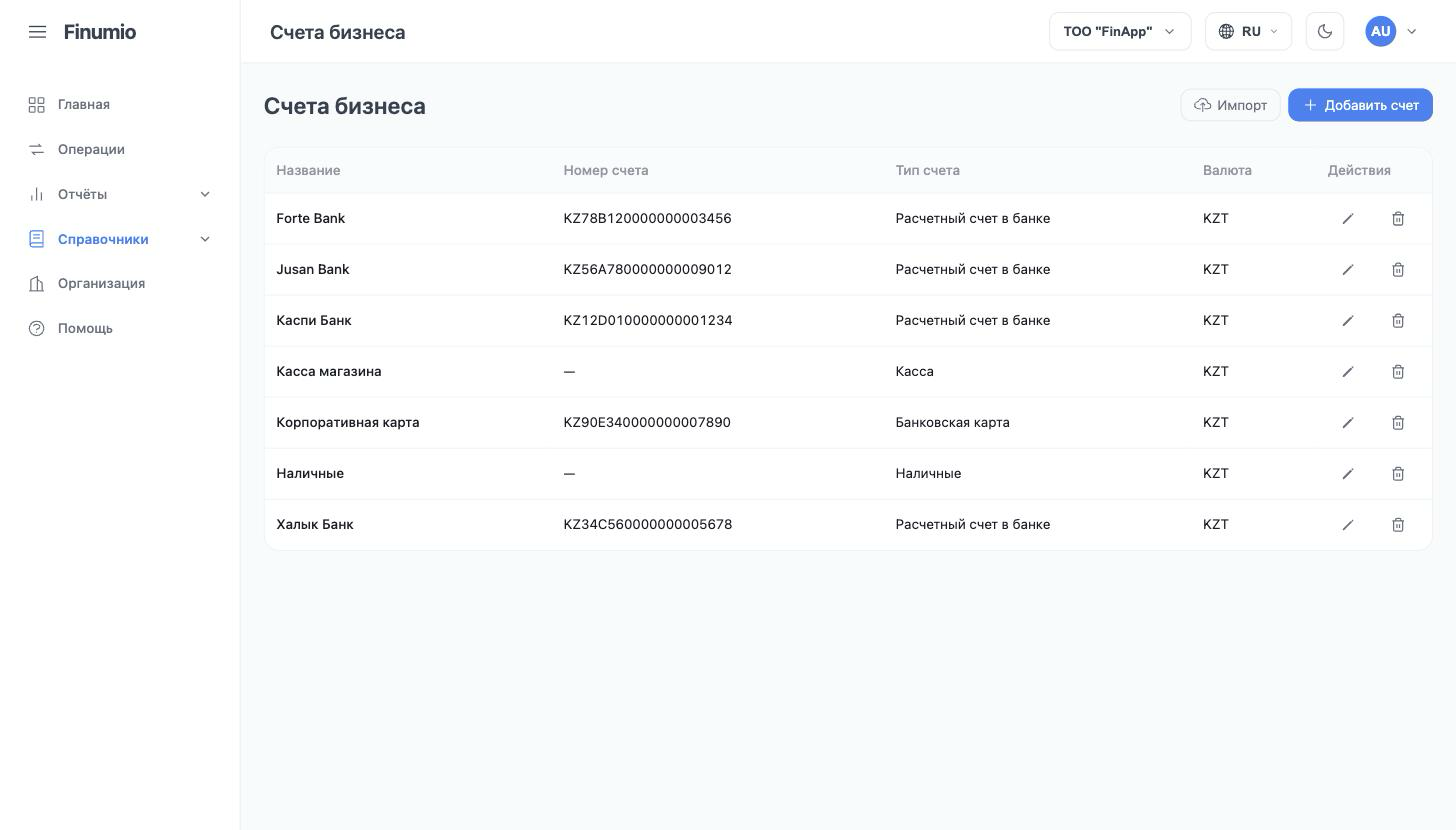Edit the Forte Bank account

click(x=1348, y=219)
